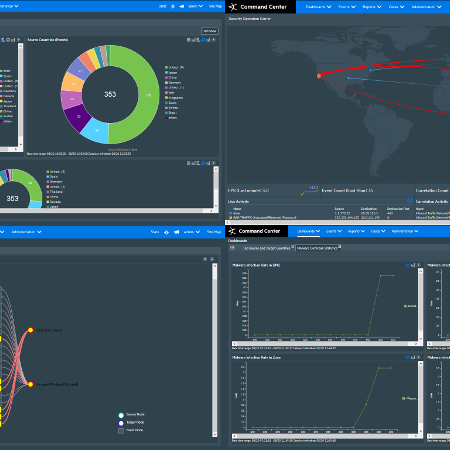Select donut chart type in Source Countries panel
The image size is (450, 450).
203,40
